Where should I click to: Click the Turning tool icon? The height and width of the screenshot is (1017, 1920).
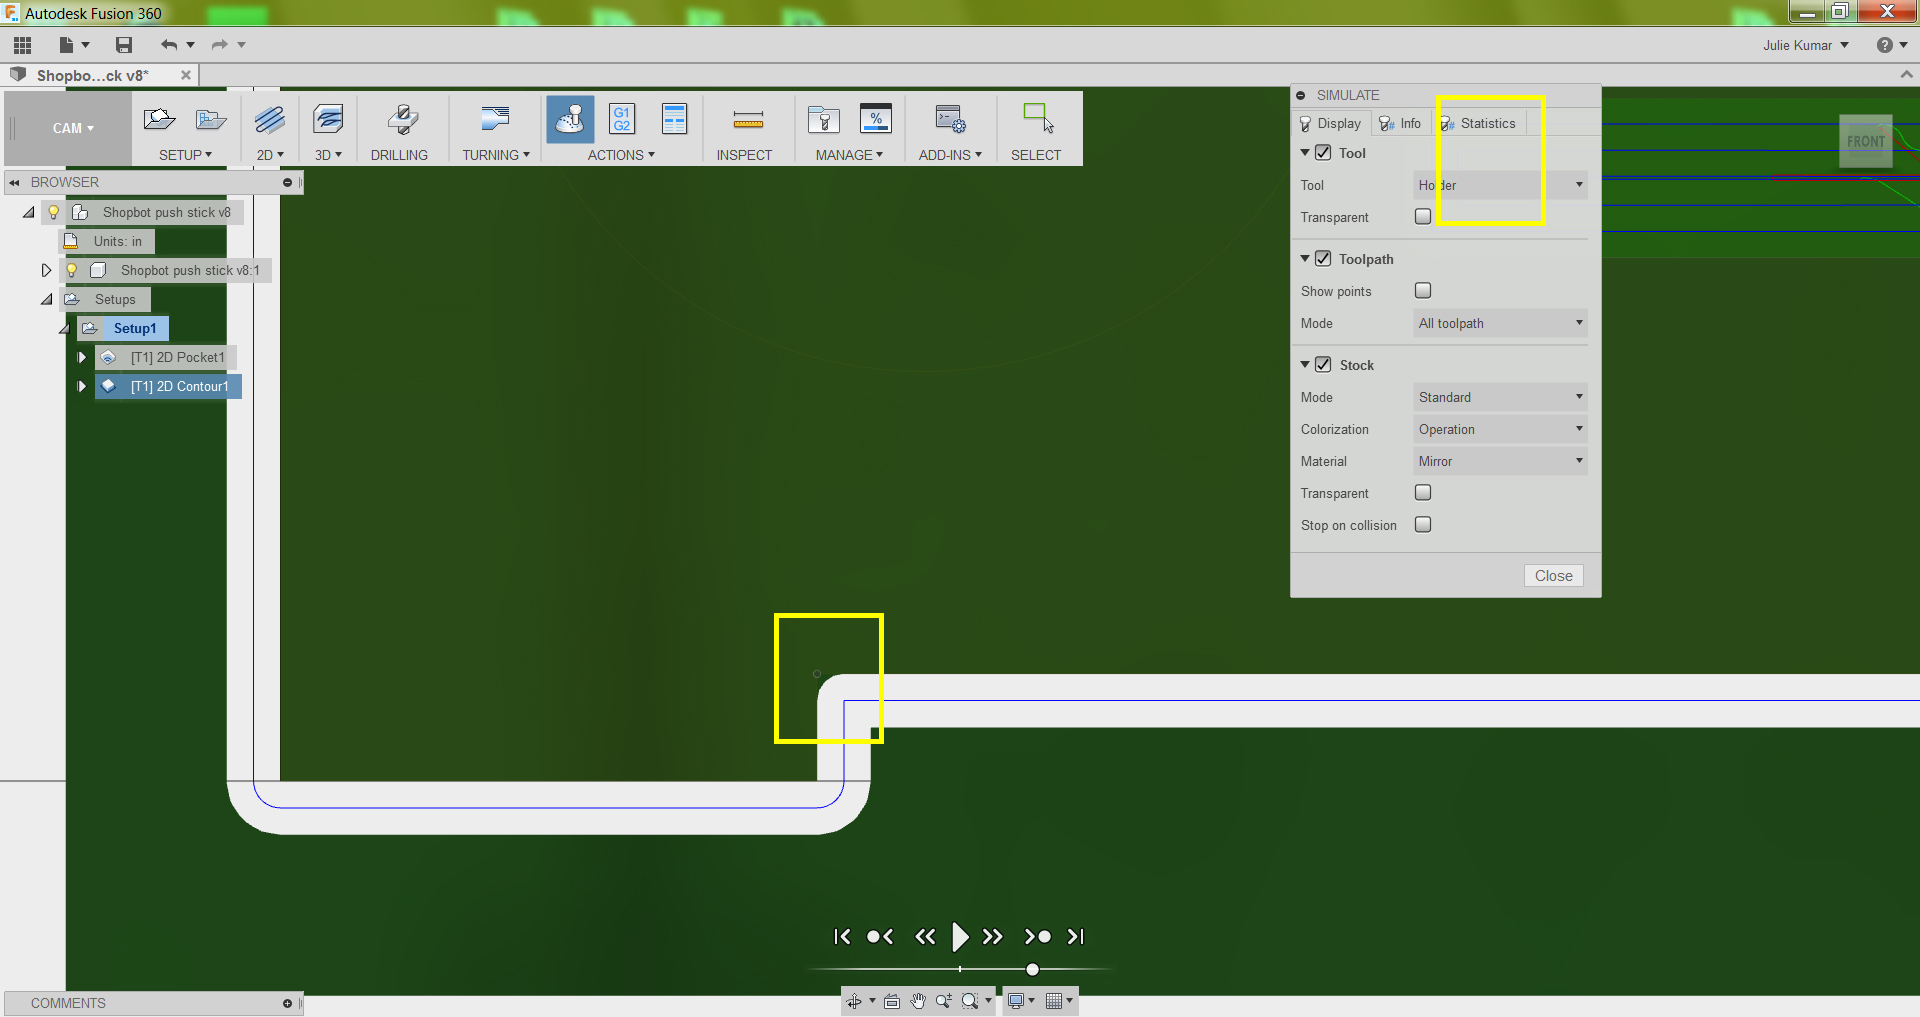pyautogui.click(x=495, y=120)
